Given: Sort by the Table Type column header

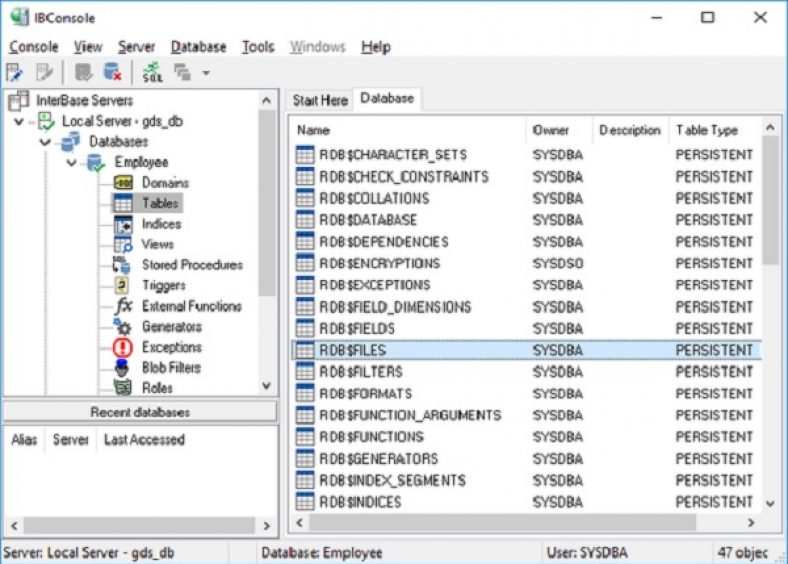Looking at the screenshot, I should pos(716,130).
